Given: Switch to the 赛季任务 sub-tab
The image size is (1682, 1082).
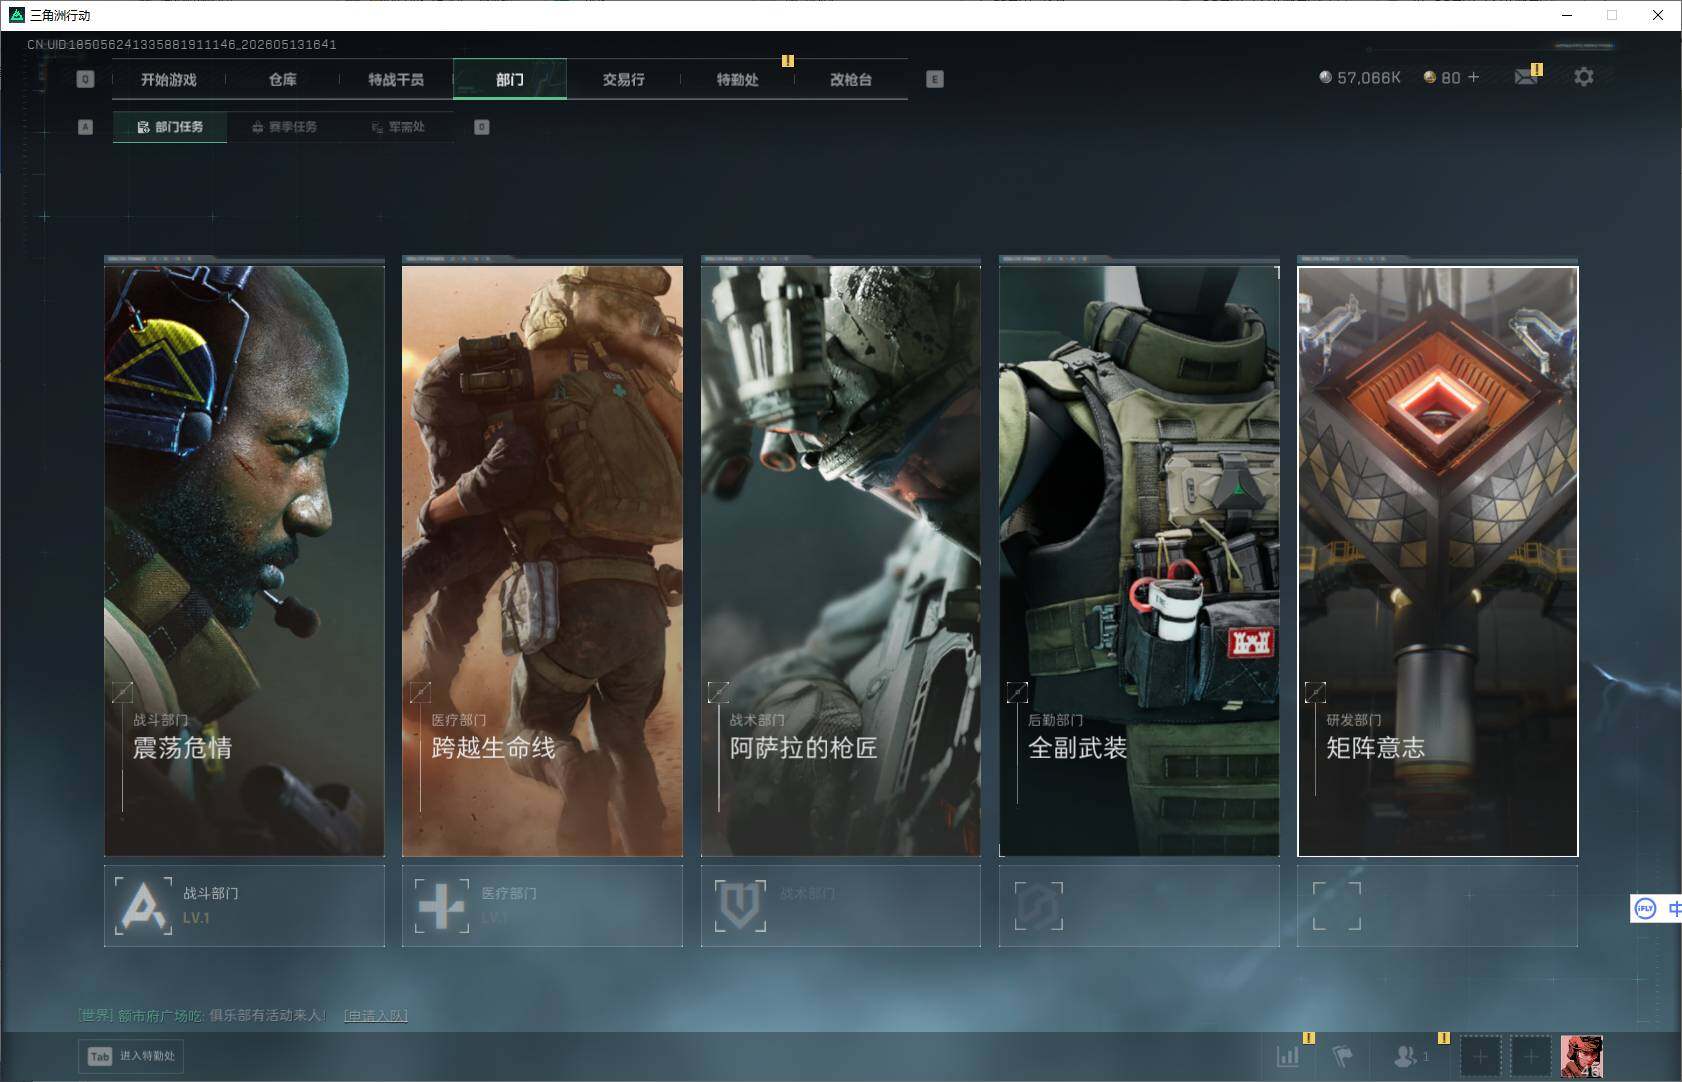Looking at the screenshot, I should point(284,127).
